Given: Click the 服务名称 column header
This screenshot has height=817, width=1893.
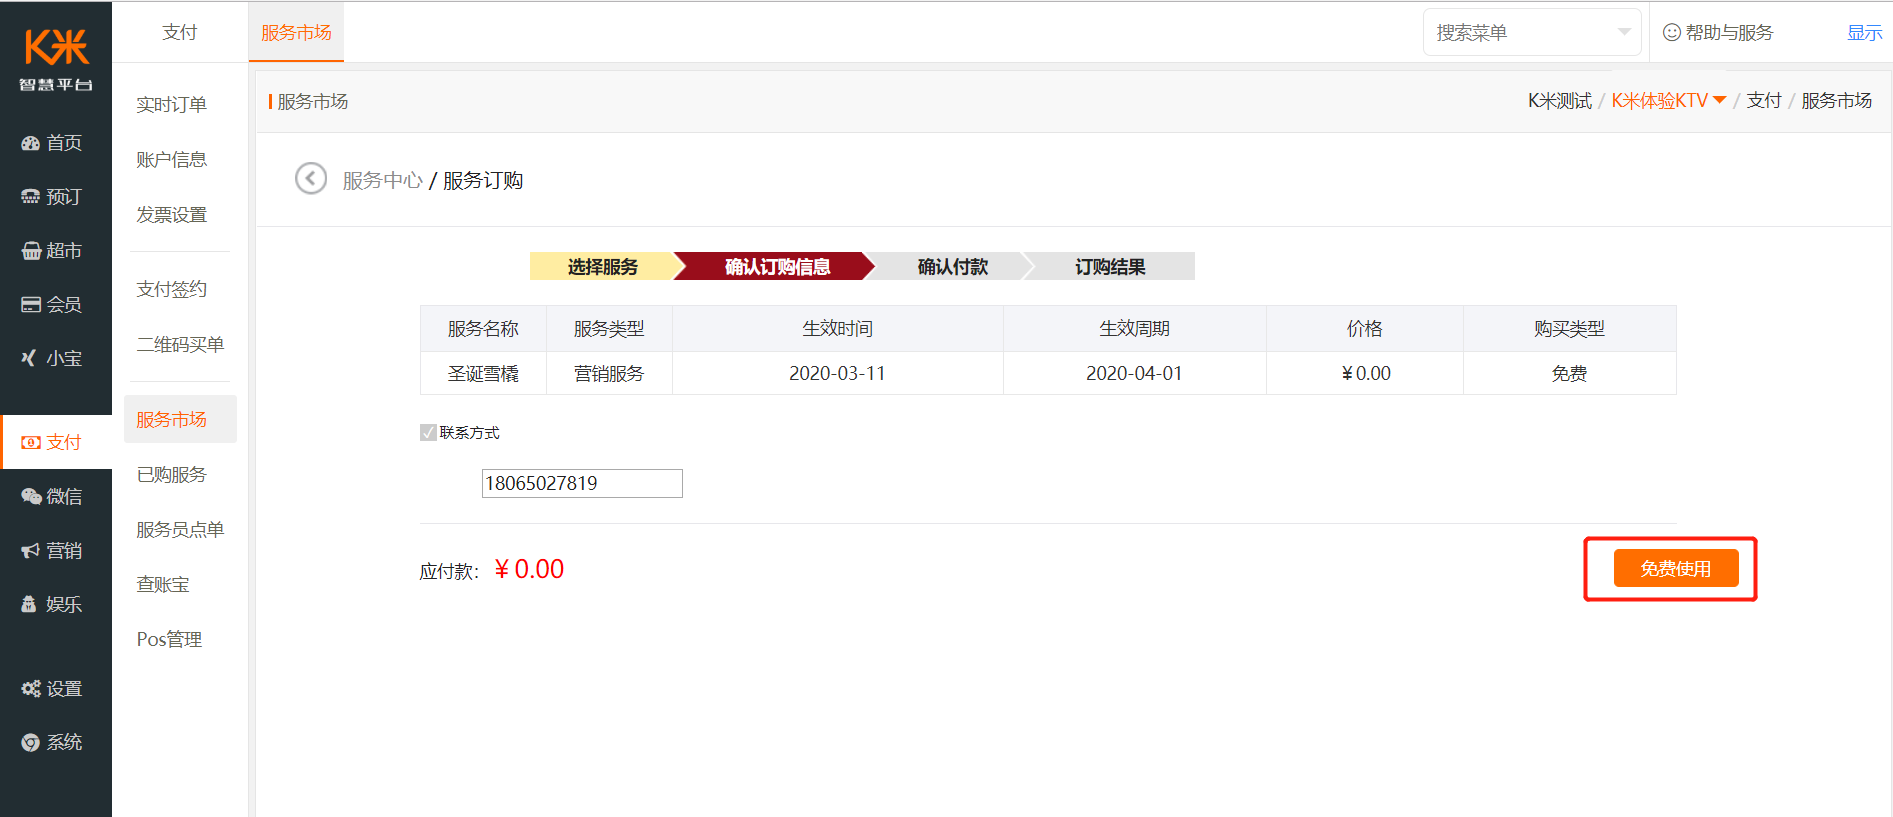Looking at the screenshot, I should pos(483,329).
